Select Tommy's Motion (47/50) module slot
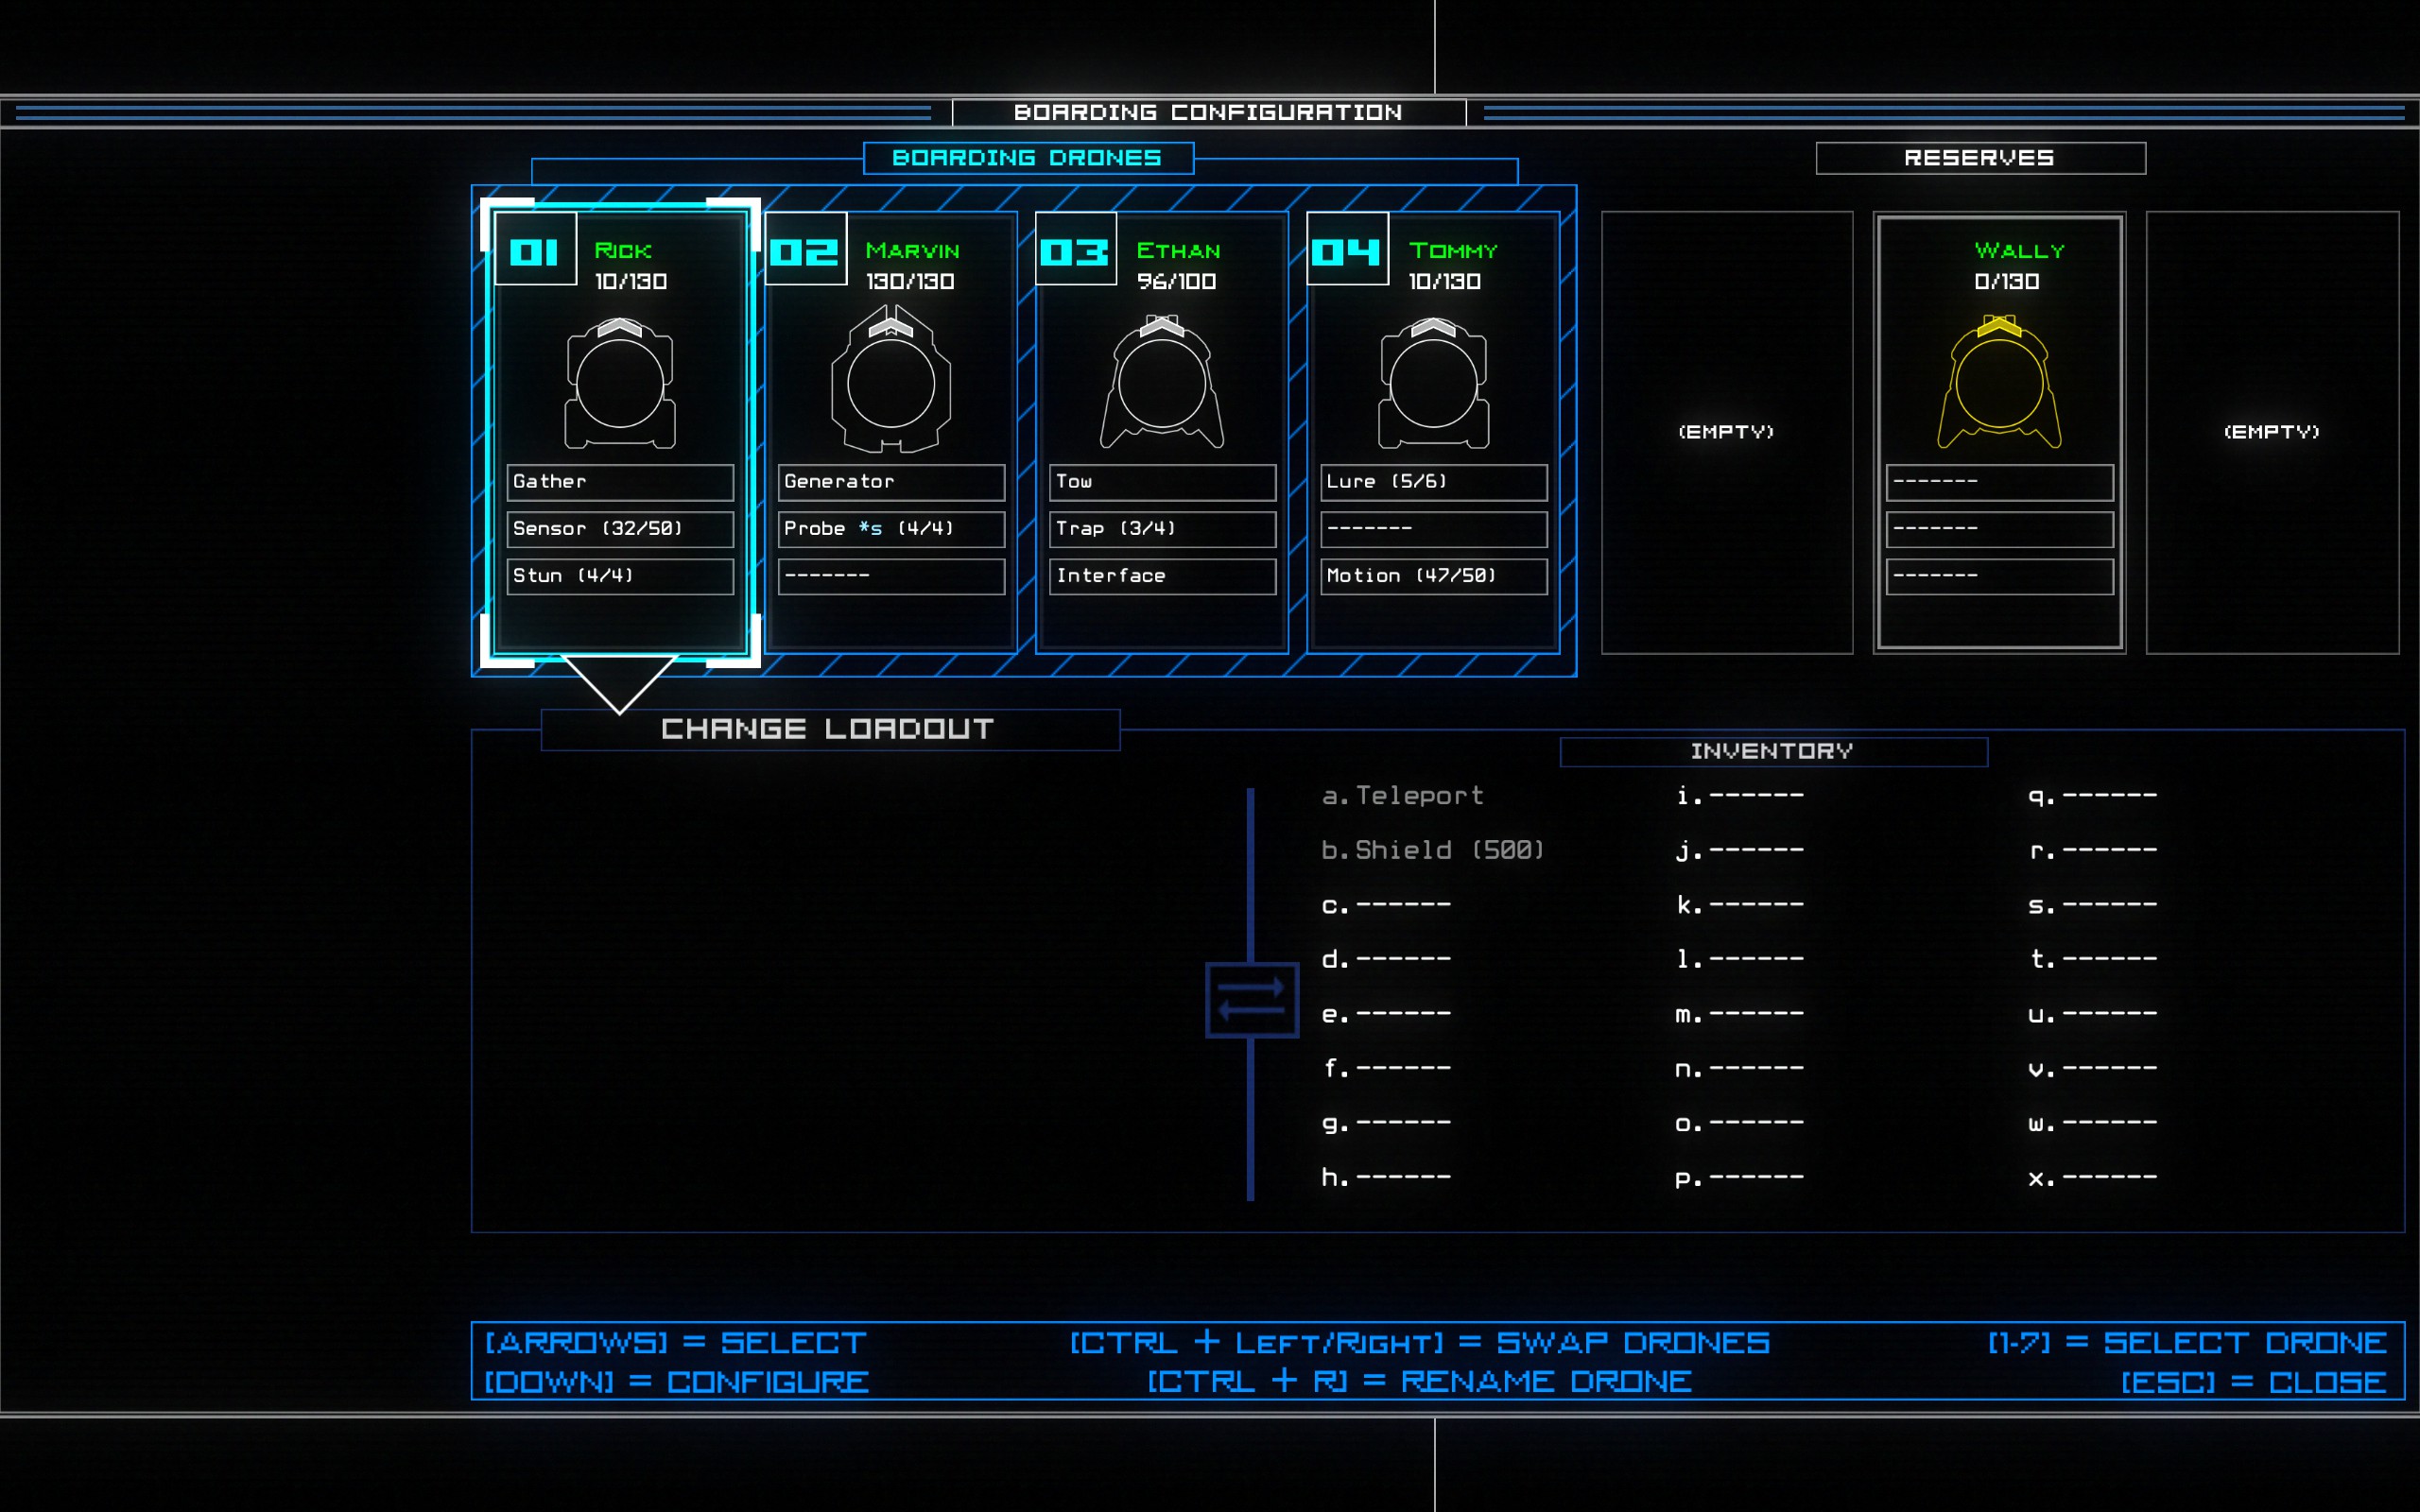2420x1512 pixels. [1433, 576]
